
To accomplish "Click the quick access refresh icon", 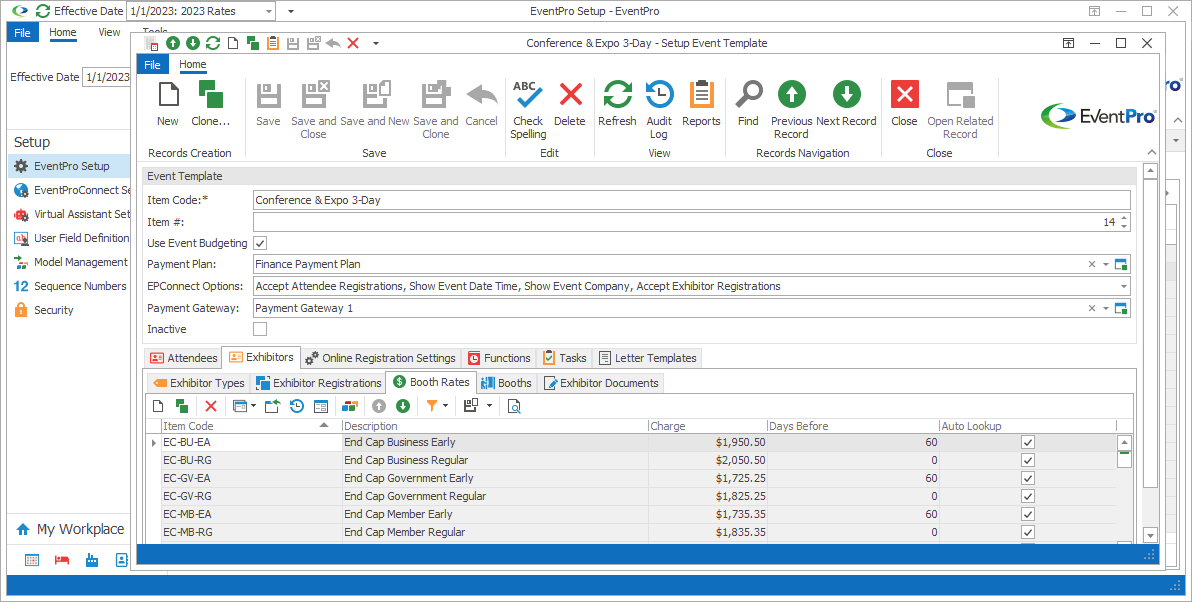I will (213, 43).
